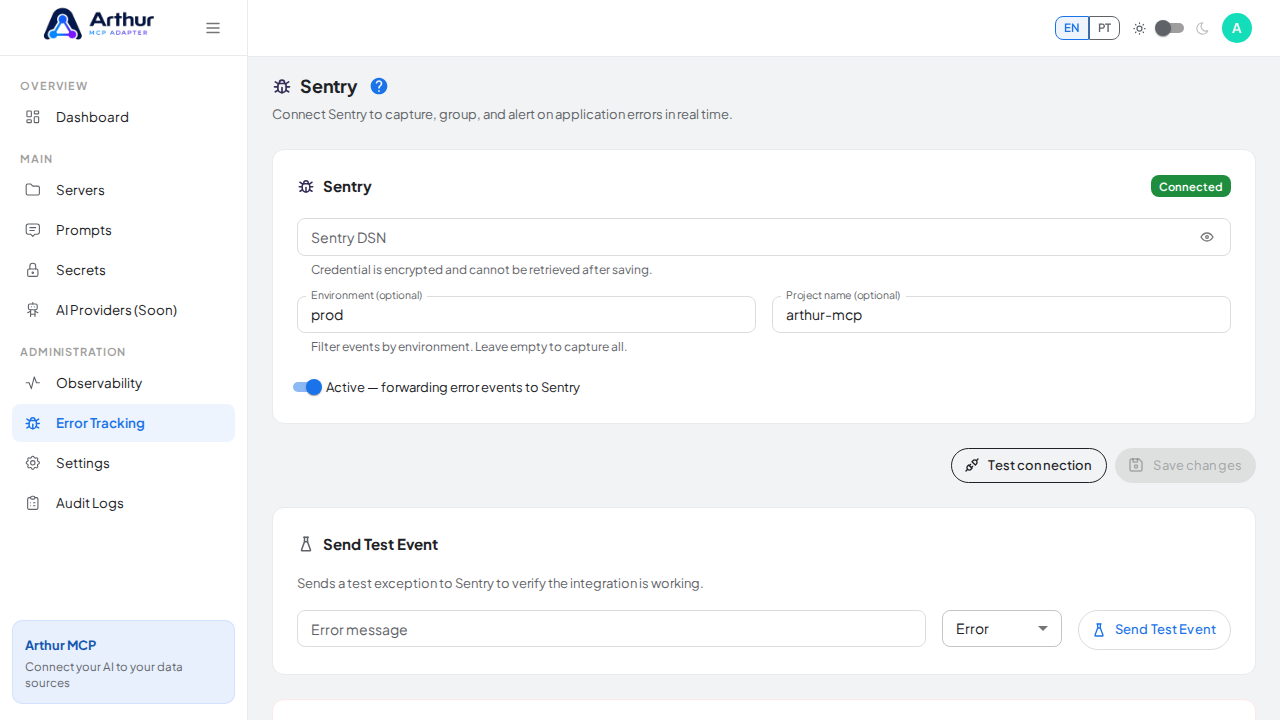The image size is (1280, 720).
Task: Switch language to EN
Action: [1072, 28]
